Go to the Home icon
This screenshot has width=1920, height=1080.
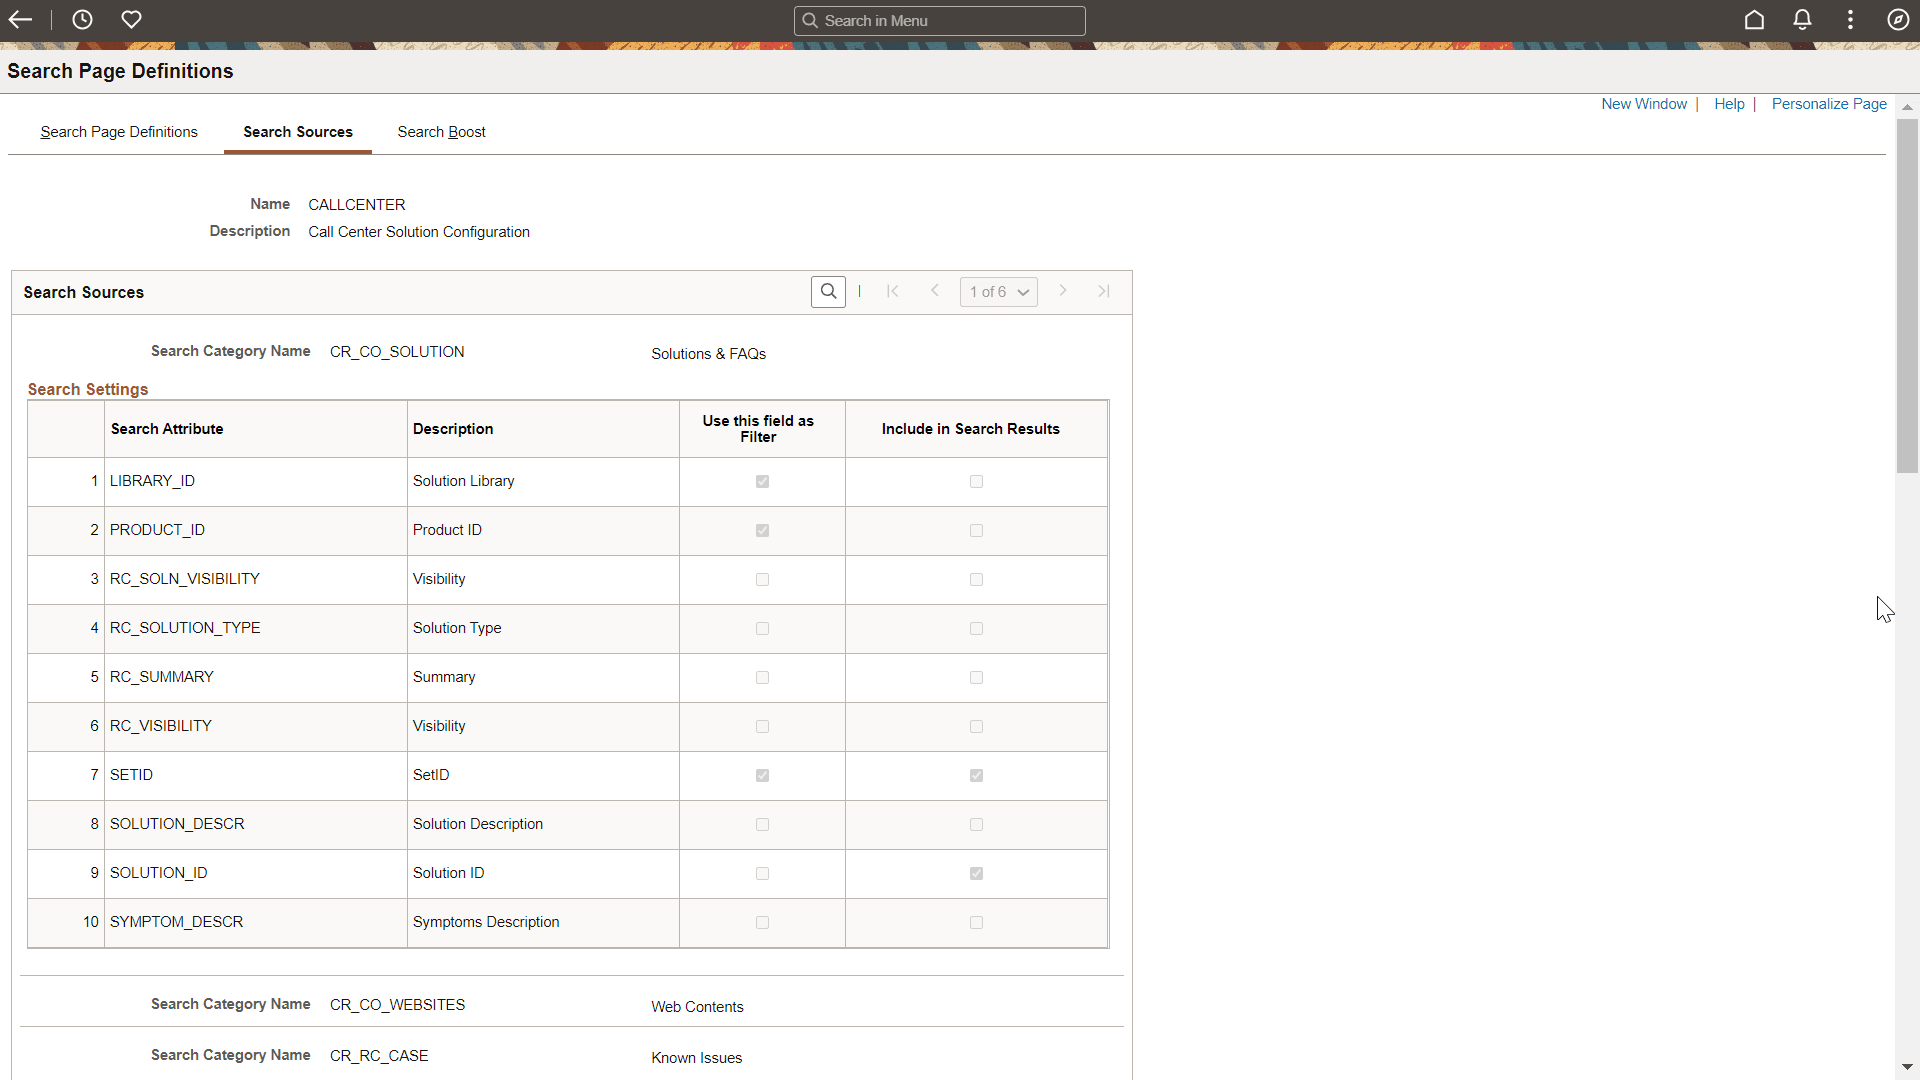[1755, 19]
